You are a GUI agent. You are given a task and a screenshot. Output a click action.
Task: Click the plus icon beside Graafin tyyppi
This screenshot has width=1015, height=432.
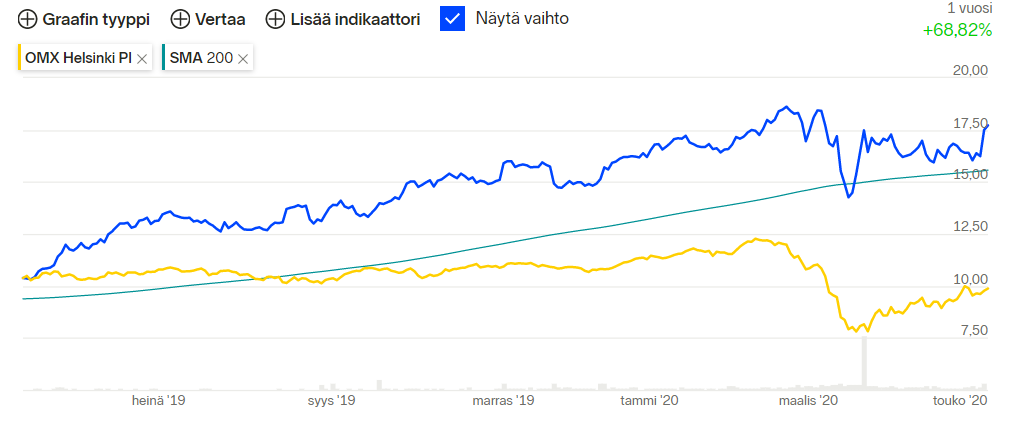pos(28,19)
